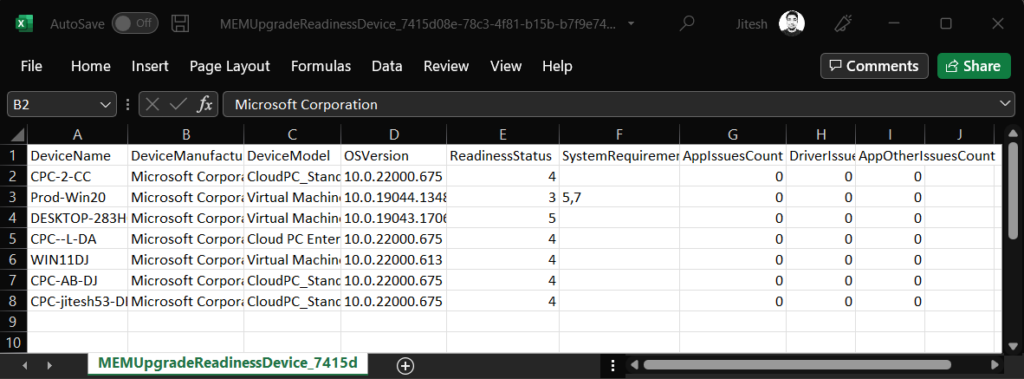Select the CPC-AB-DJ cell

pos(78,280)
